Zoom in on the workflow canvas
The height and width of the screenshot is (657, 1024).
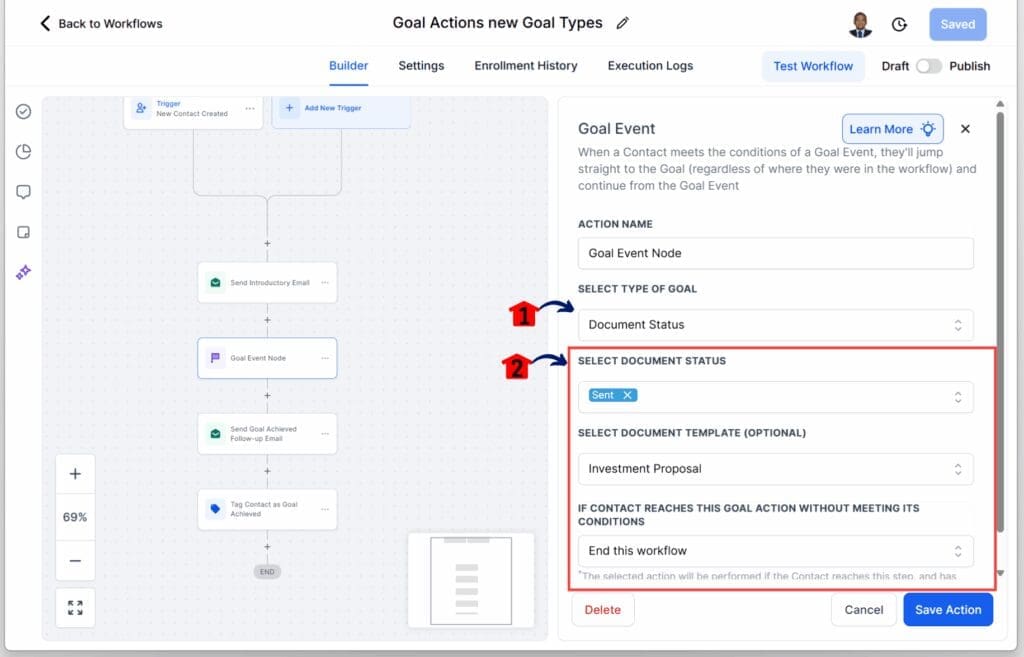pos(75,474)
